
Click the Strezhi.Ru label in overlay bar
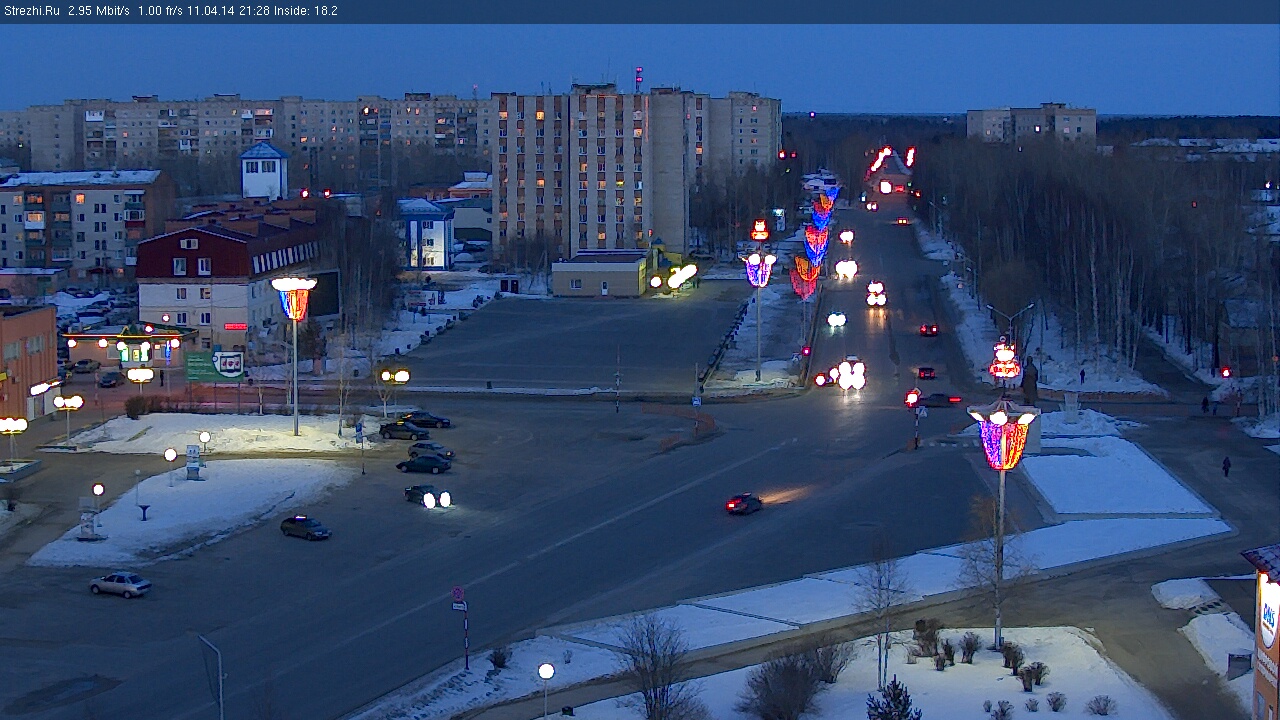pos(31,11)
